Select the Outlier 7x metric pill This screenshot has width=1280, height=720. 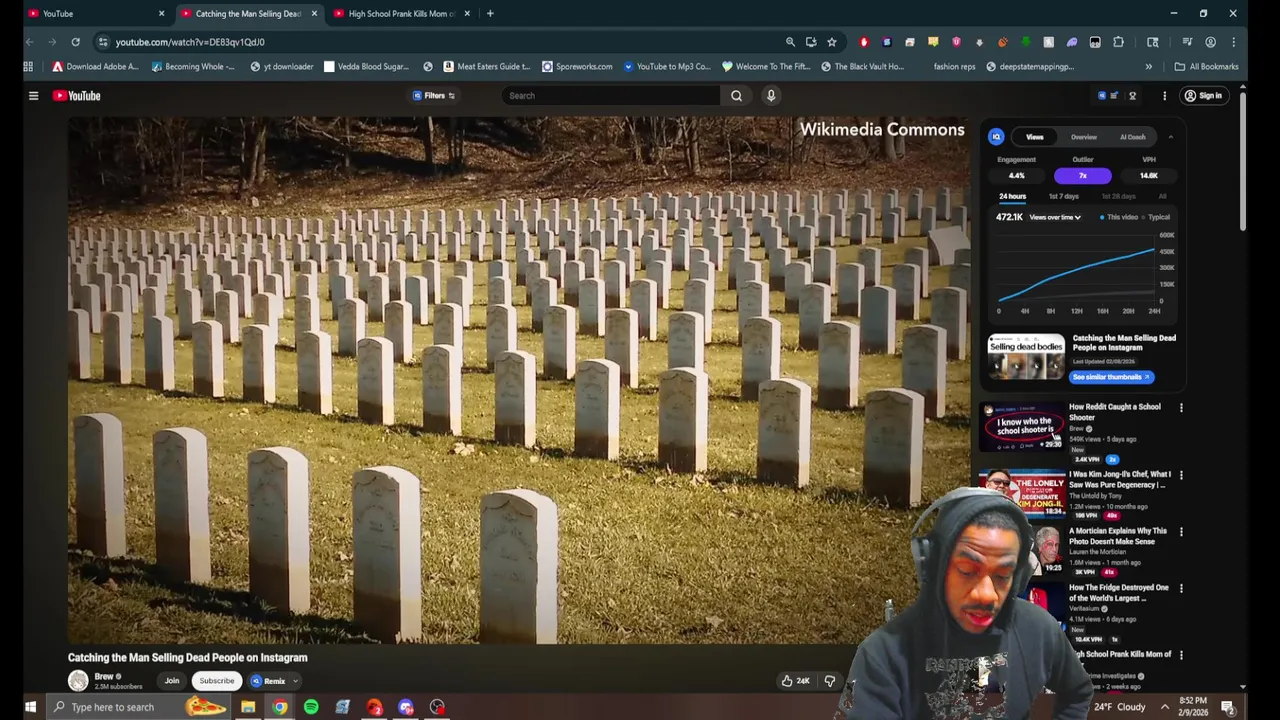pyautogui.click(x=1082, y=176)
